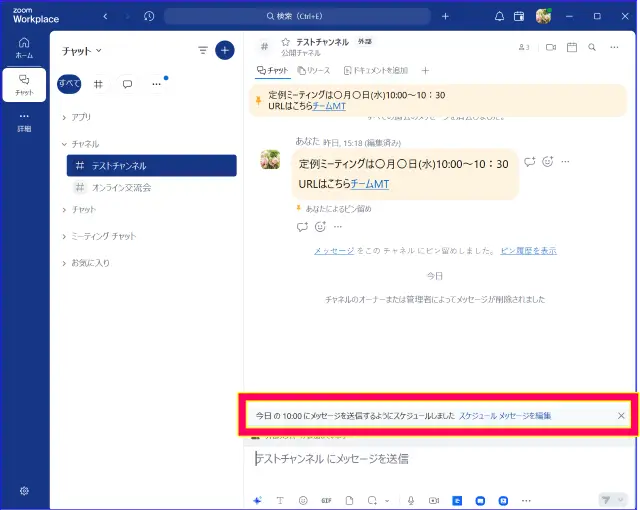The image size is (640, 510).
Task: Click your avatar beside the message
Action: [270, 159]
